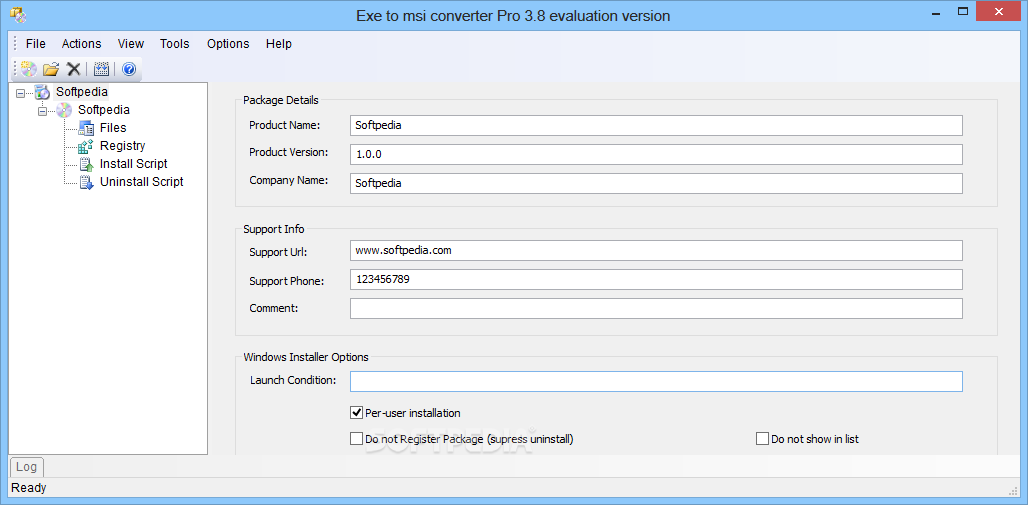Click the black X delete toolbar icon

[x=74, y=69]
